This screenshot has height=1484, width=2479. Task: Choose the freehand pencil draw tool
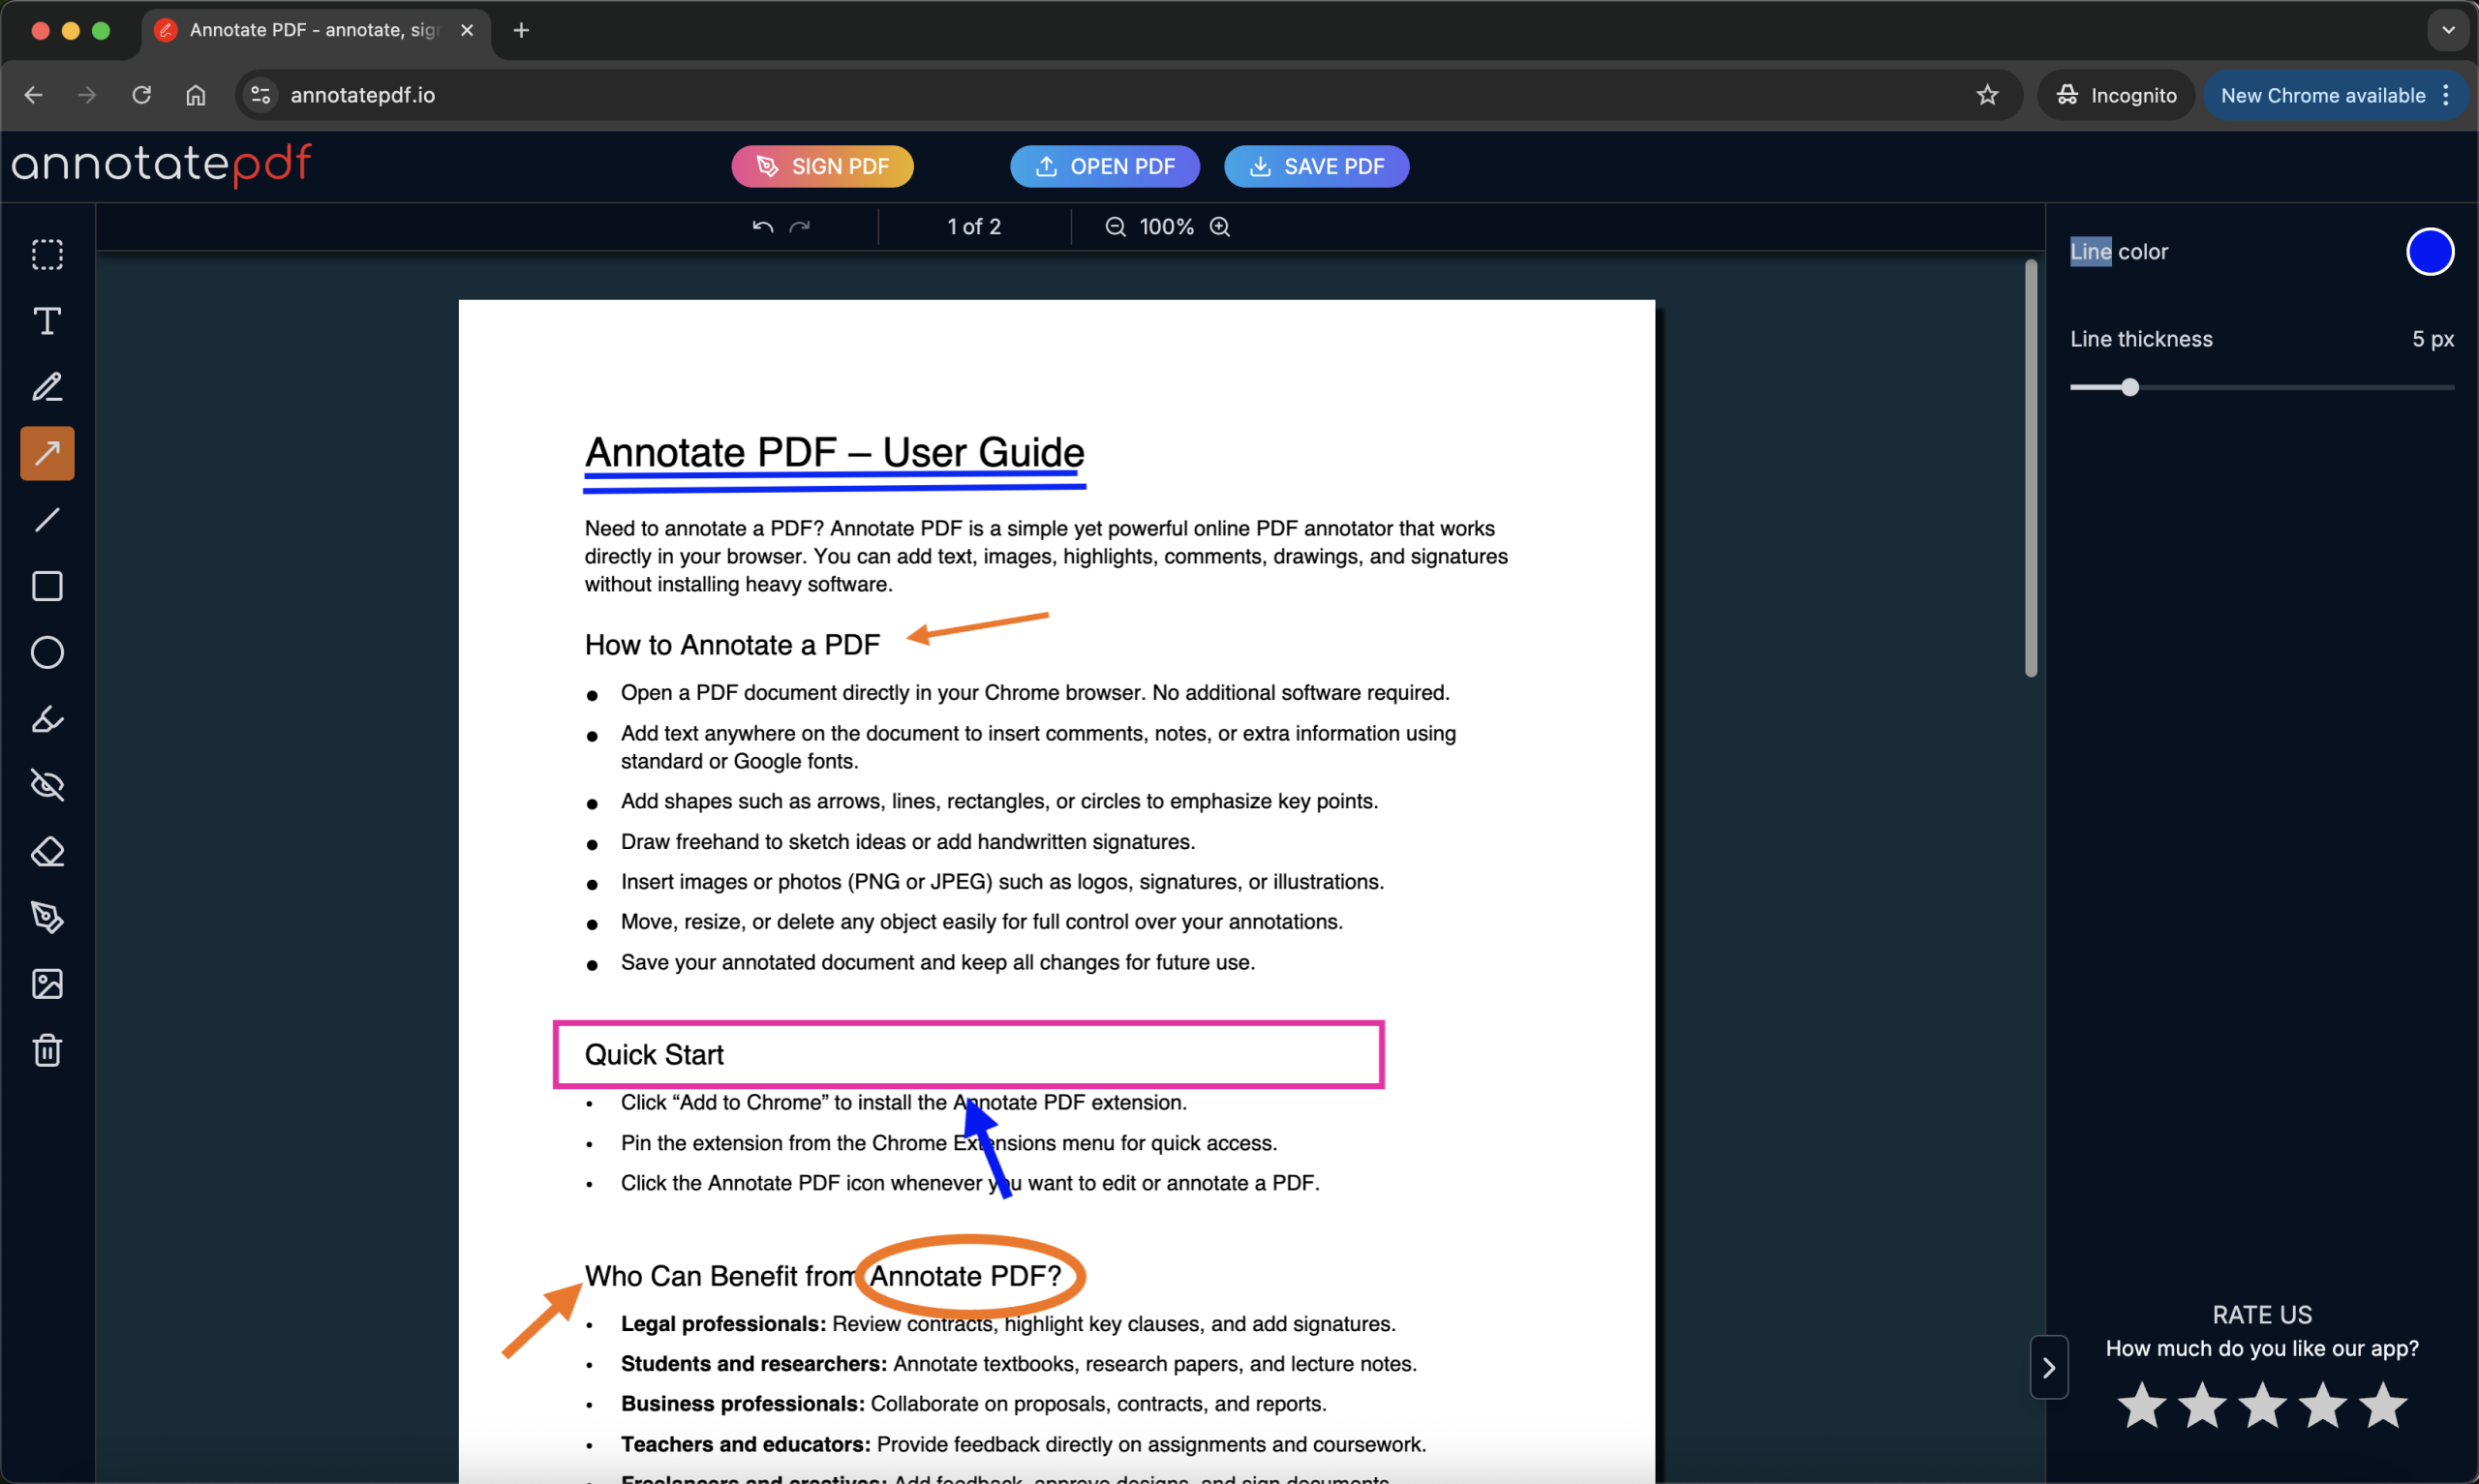pyautogui.click(x=47, y=387)
